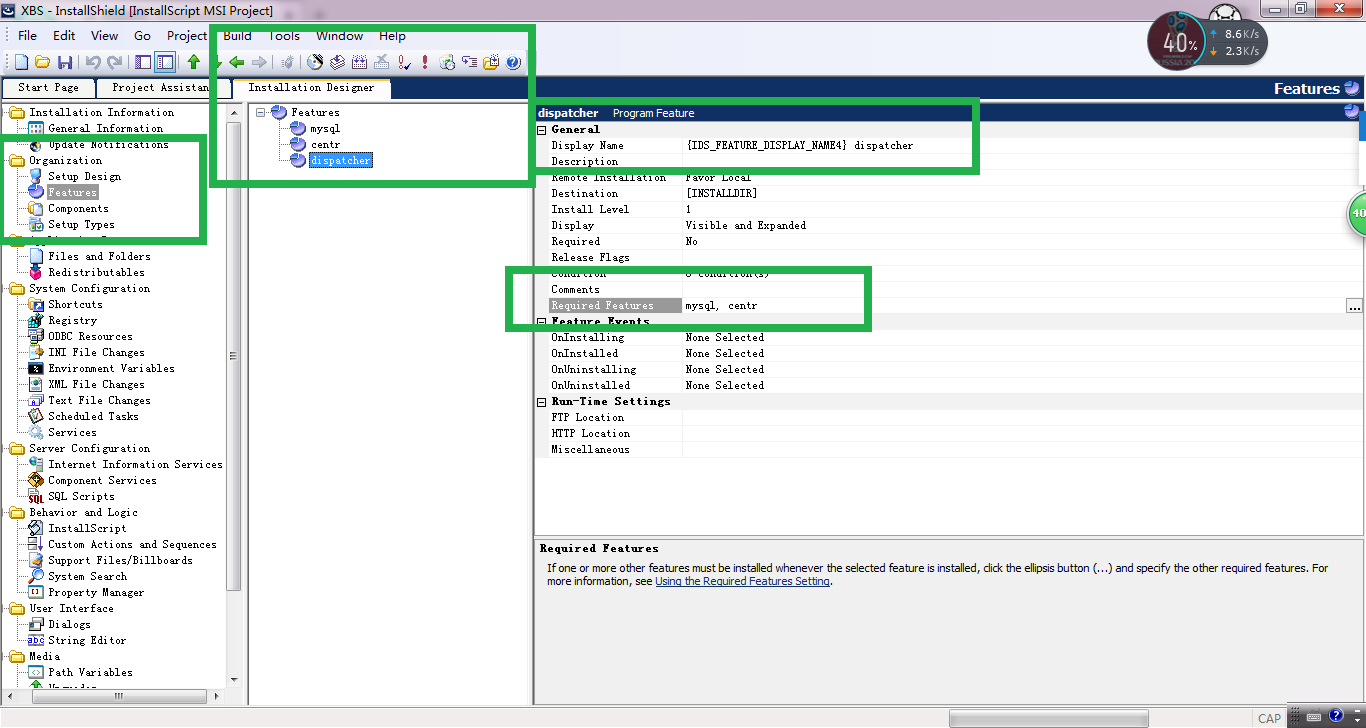The height and width of the screenshot is (728, 1366).
Task: Toggle the highlighted view layout toolbar button
Action: 165,62
